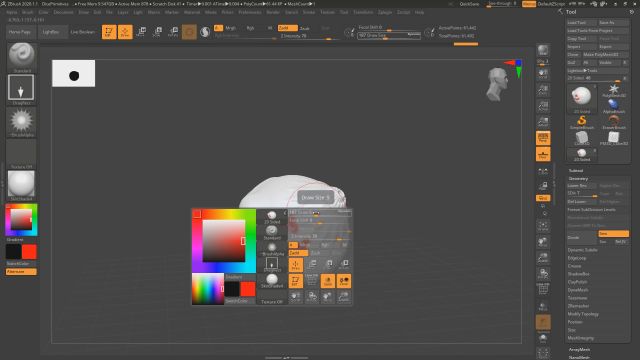Image resolution: width=640 pixels, height=360 pixels.
Task: Expand the Dynamic Subdiv section
Action: click(583, 250)
